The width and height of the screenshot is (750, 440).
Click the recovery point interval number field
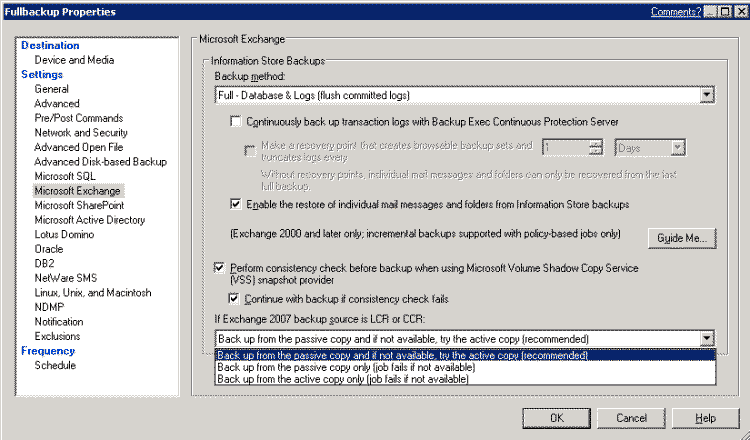coord(565,148)
